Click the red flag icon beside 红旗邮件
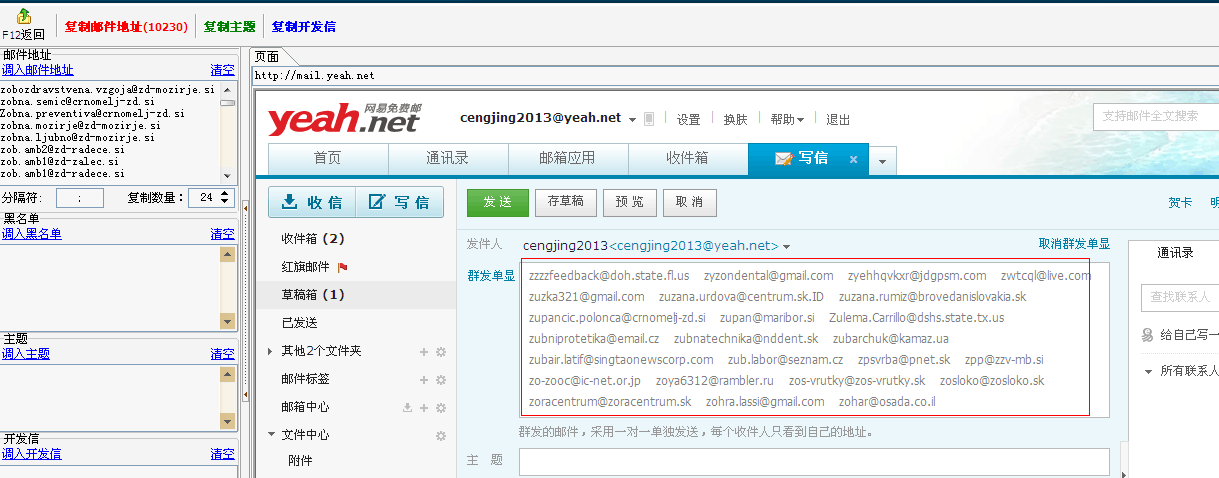This screenshot has height=478, width=1219. tap(343, 267)
